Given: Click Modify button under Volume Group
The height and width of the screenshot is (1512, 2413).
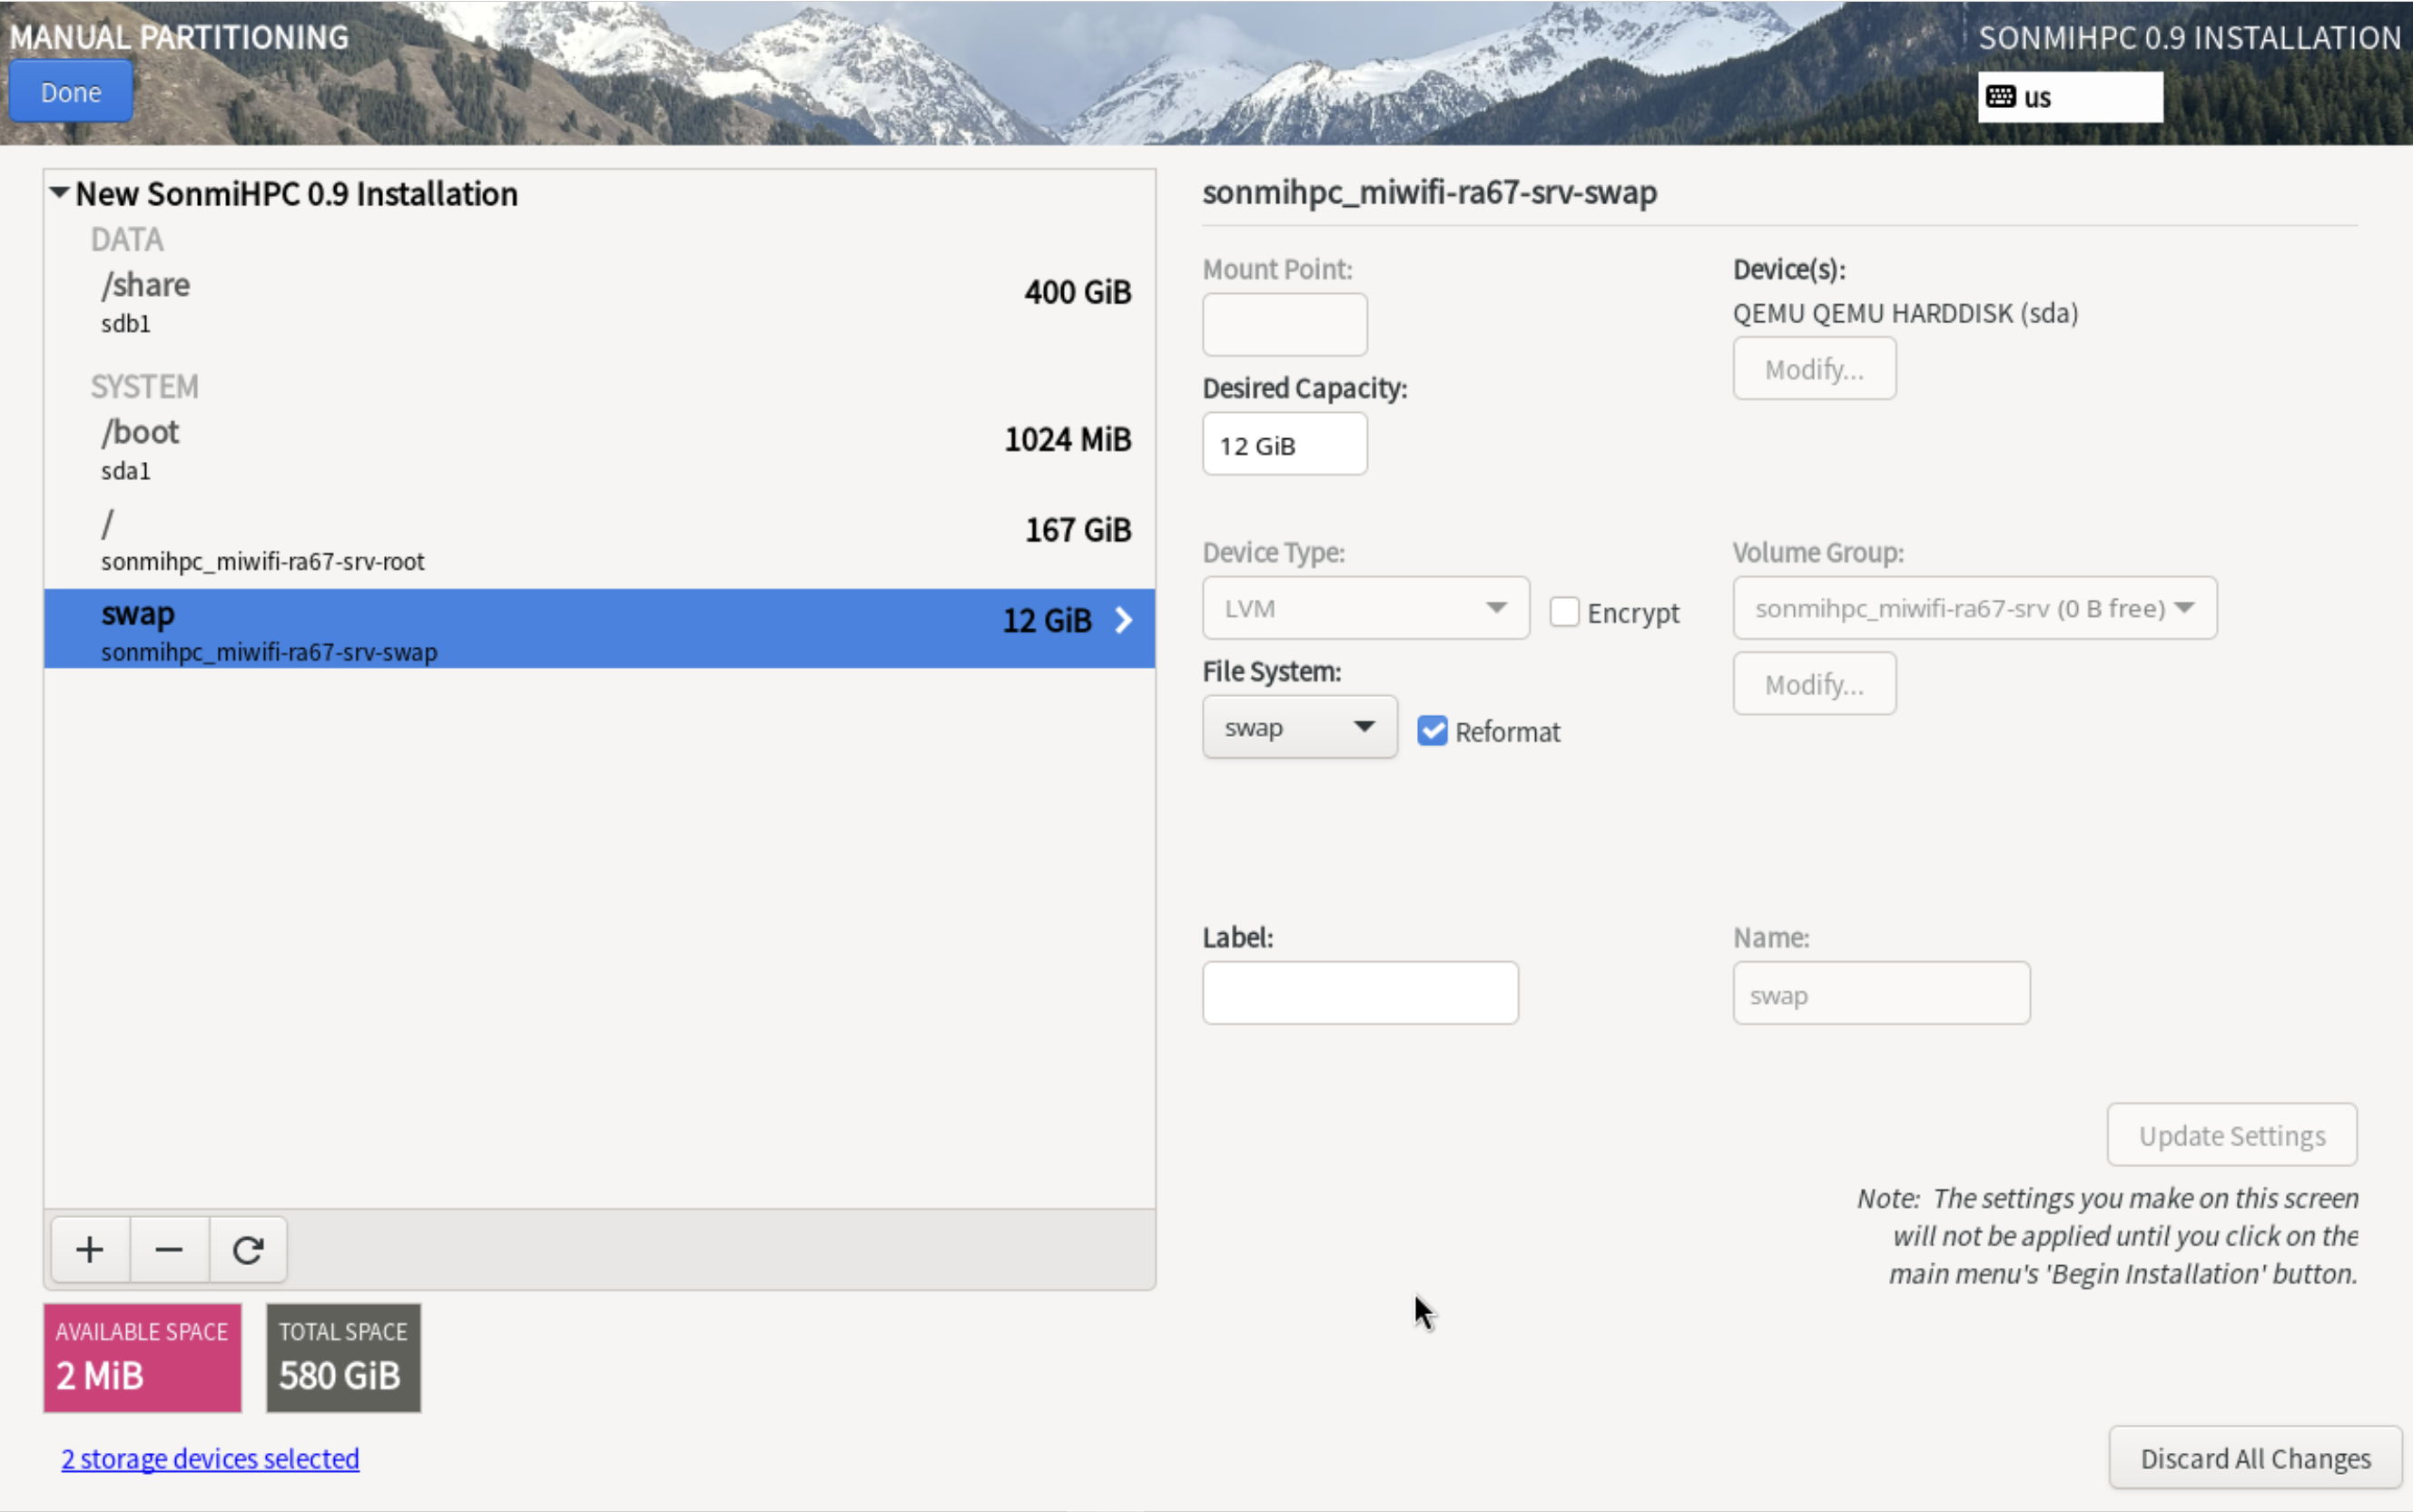Looking at the screenshot, I should coord(1813,684).
